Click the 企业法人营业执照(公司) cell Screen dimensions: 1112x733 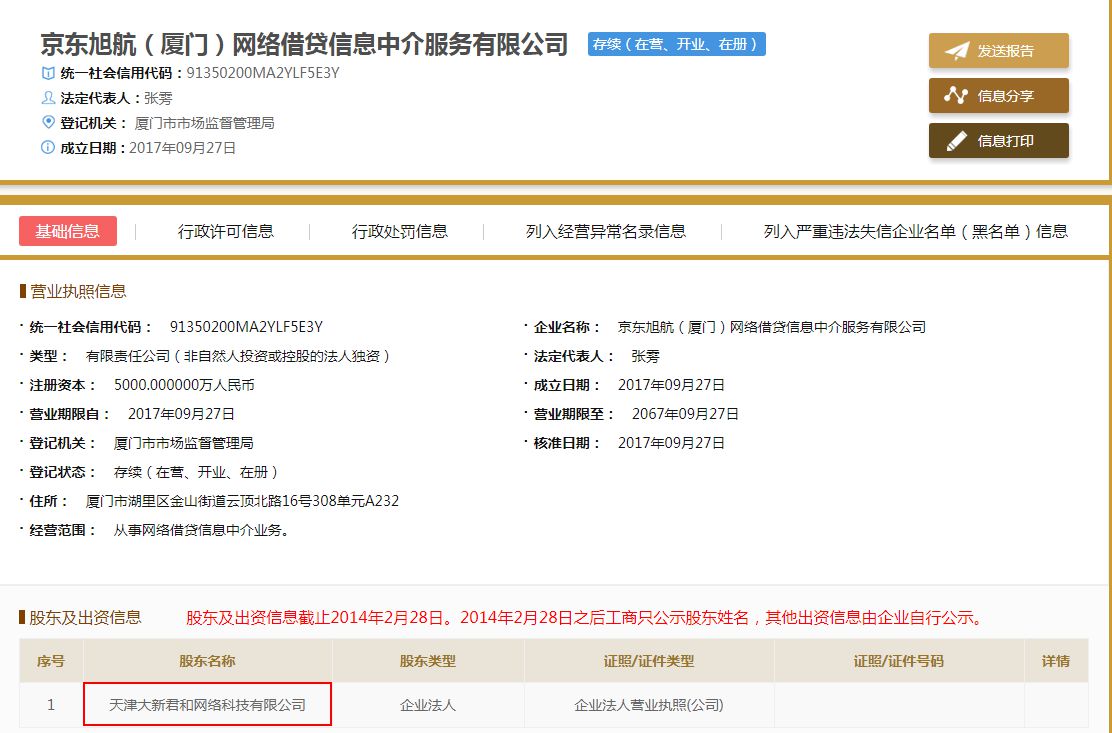[649, 705]
